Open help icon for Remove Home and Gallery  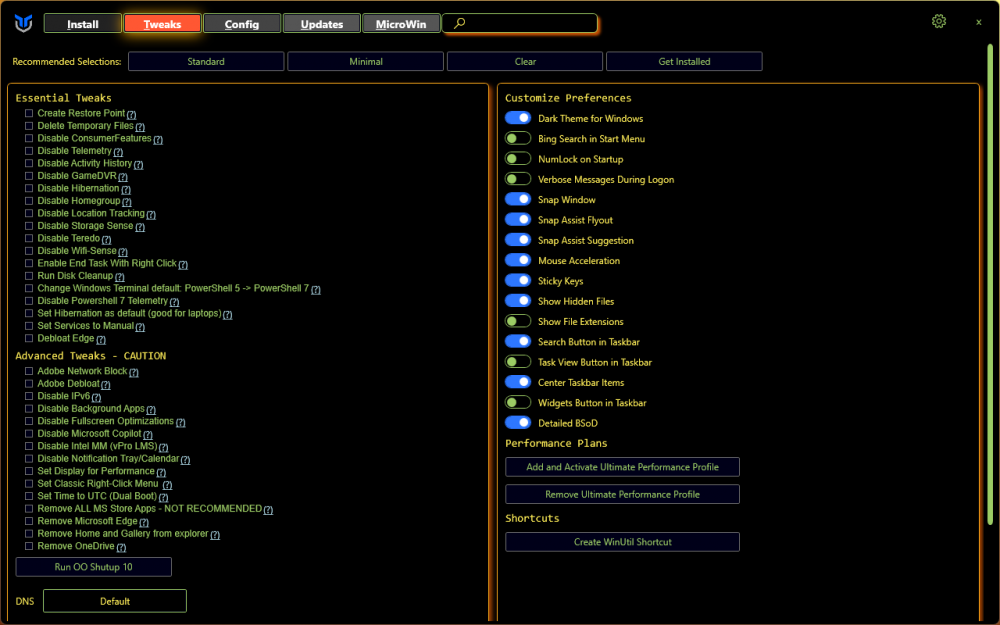[x=215, y=535]
